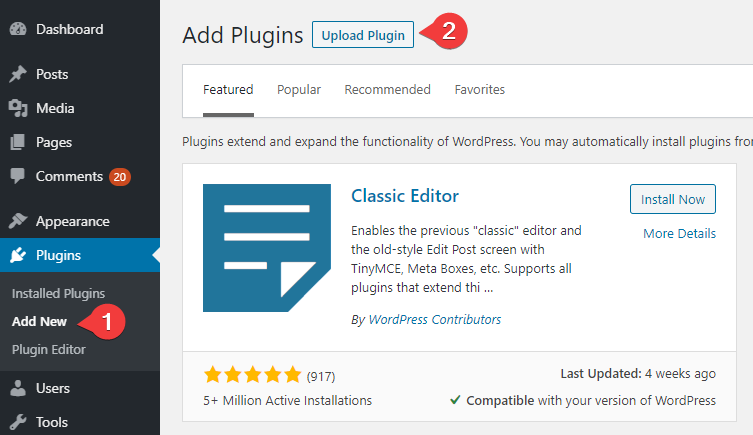
Task: Switch to the Popular tab
Action: pos(299,90)
